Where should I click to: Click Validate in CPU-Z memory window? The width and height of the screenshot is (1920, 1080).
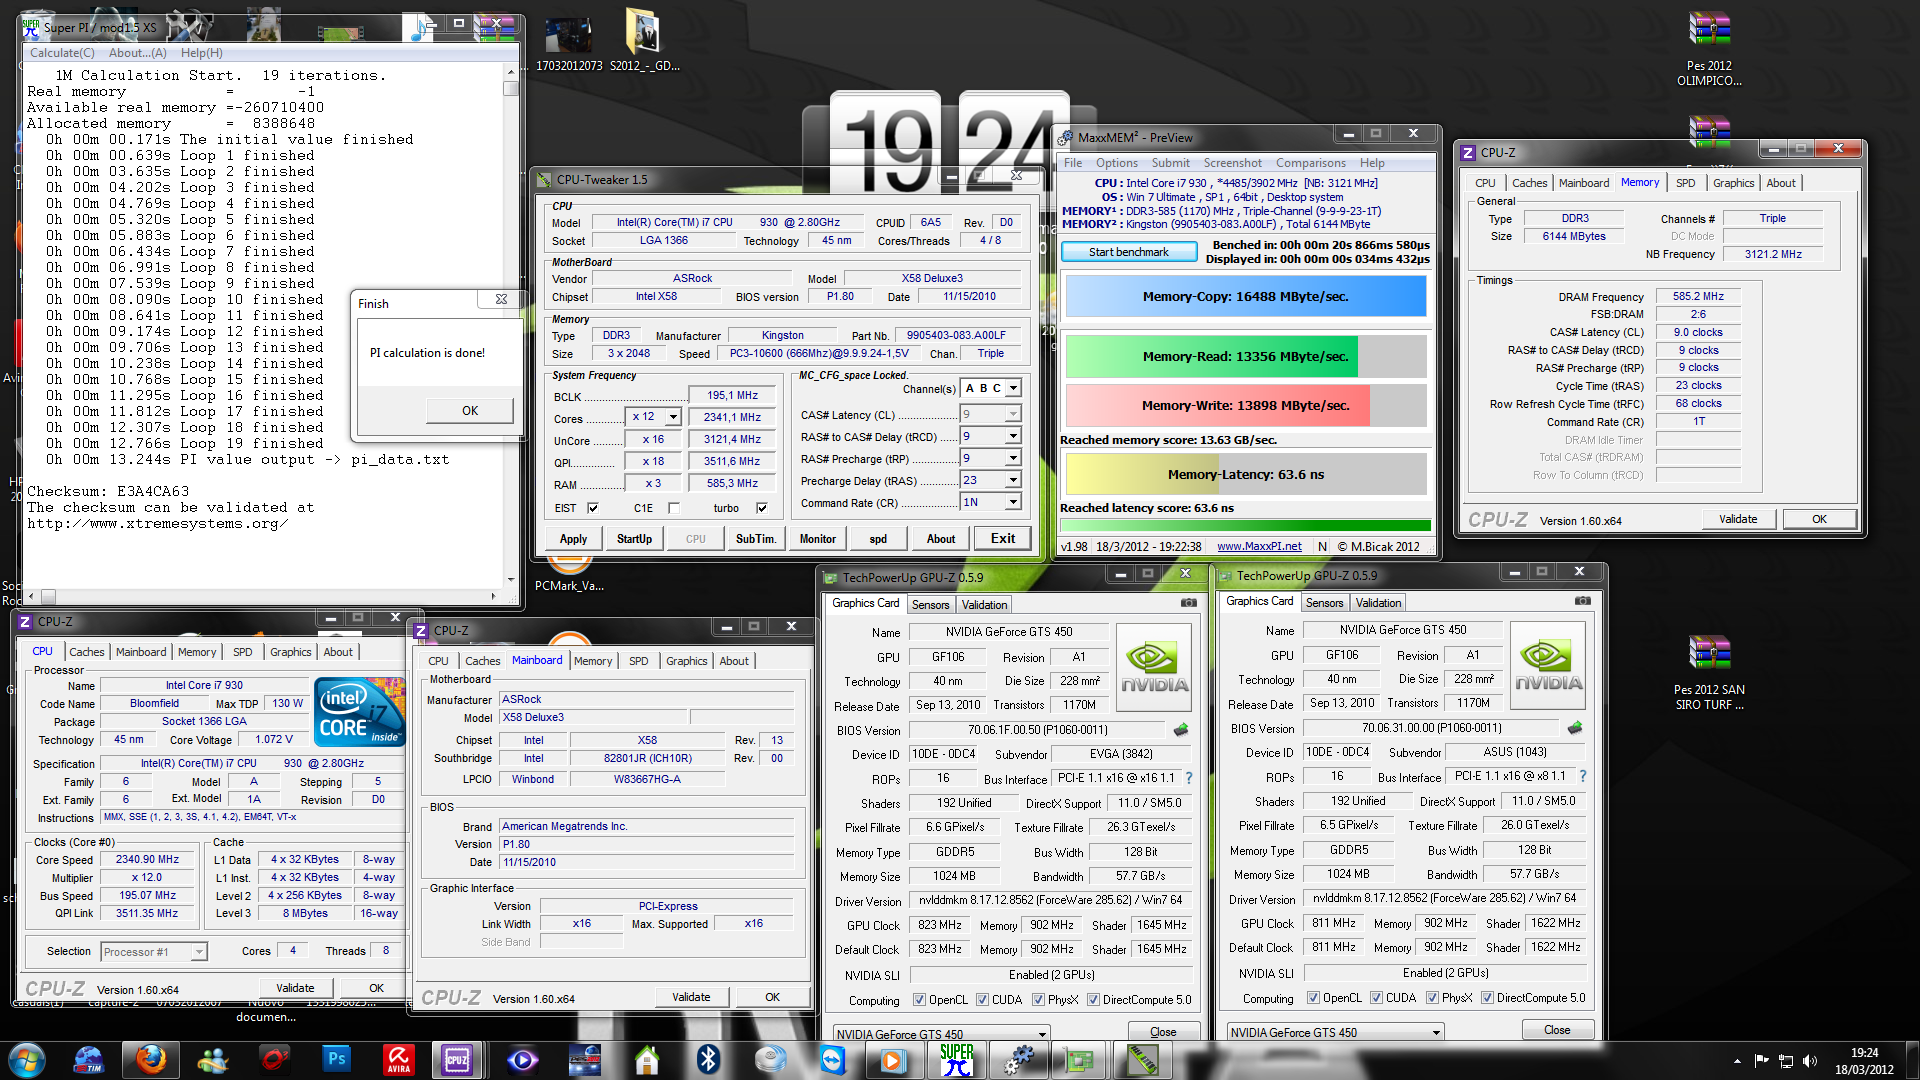1738,519
